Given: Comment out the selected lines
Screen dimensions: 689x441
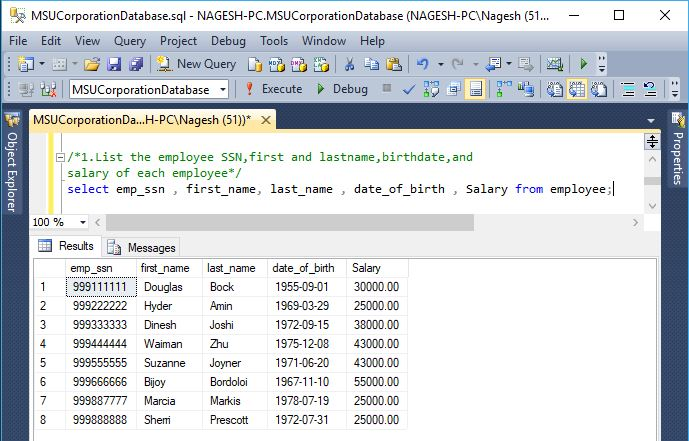Looking at the screenshot, I should (x=628, y=90).
